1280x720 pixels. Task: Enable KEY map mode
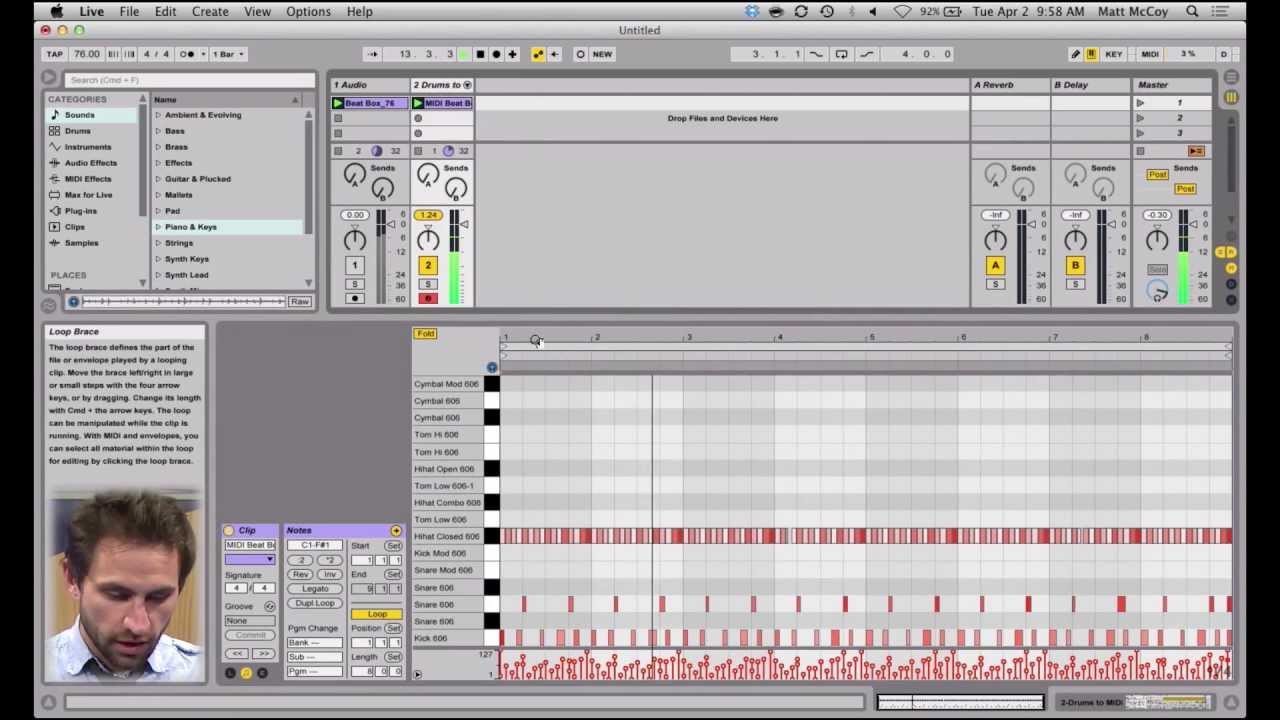tap(1113, 54)
